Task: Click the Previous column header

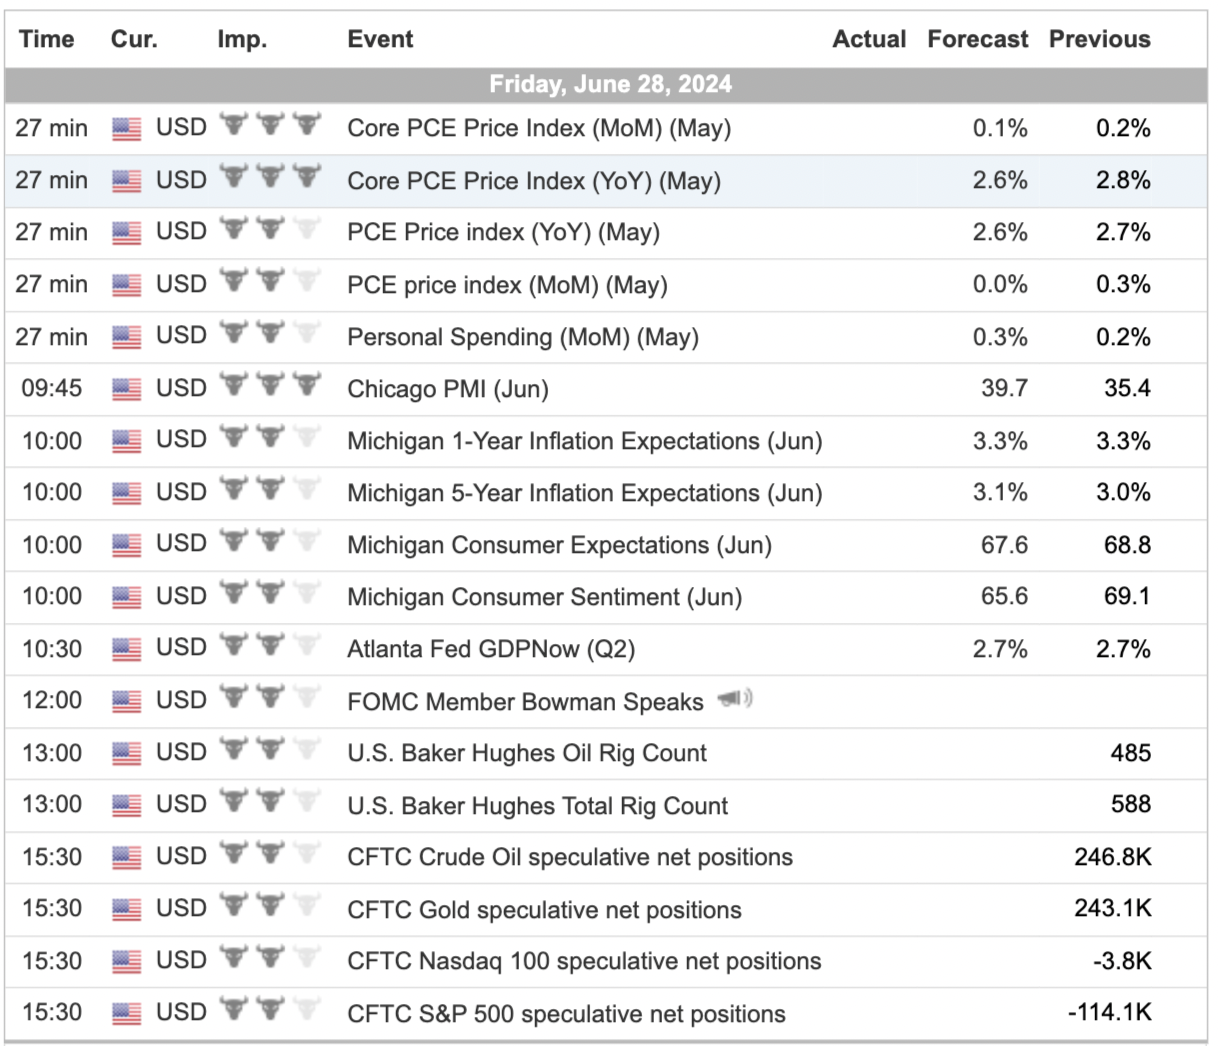Action: (1099, 39)
